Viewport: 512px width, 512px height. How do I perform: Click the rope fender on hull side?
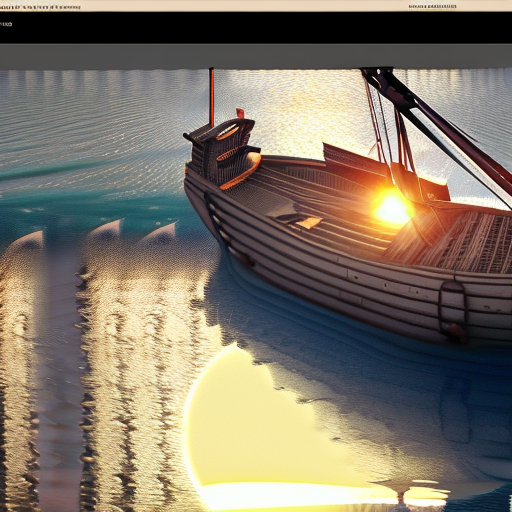coord(453,312)
